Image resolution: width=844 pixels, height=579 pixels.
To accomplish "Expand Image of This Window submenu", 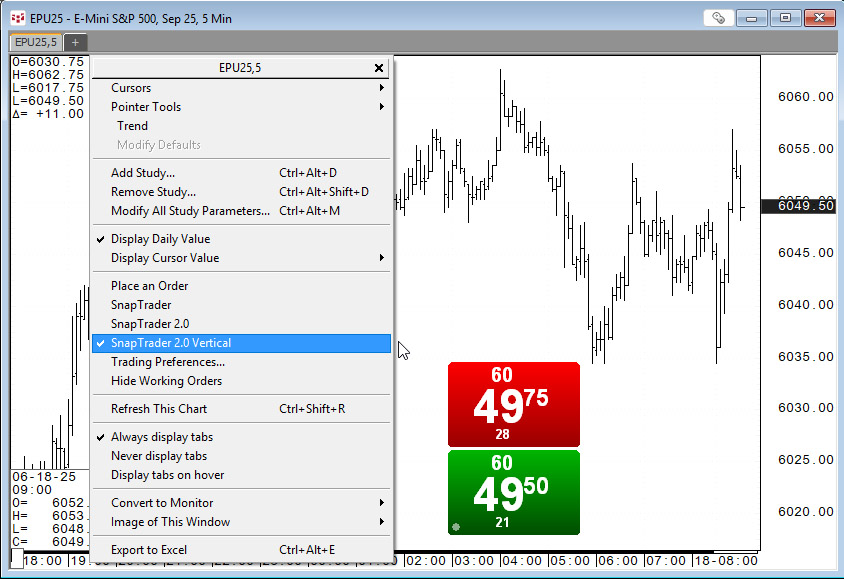I will click(x=242, y=522).
